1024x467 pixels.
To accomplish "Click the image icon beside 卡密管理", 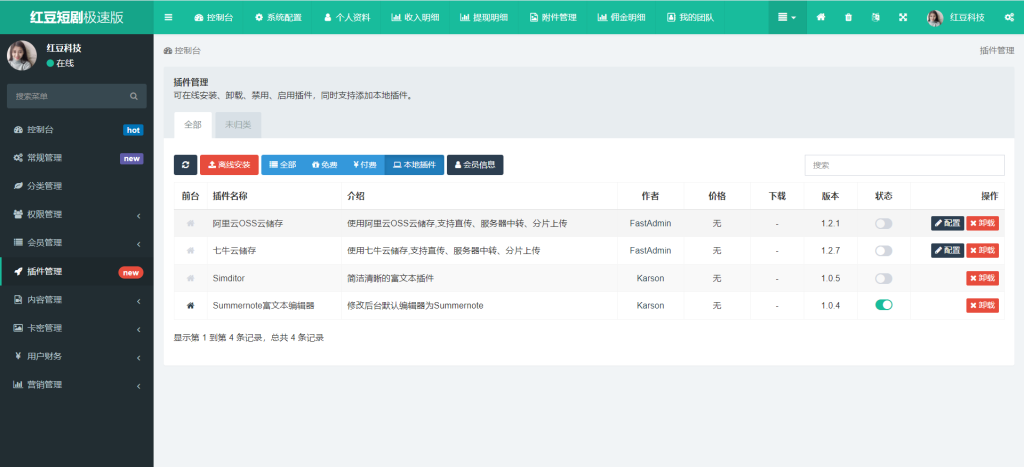I will pos(18,328).
